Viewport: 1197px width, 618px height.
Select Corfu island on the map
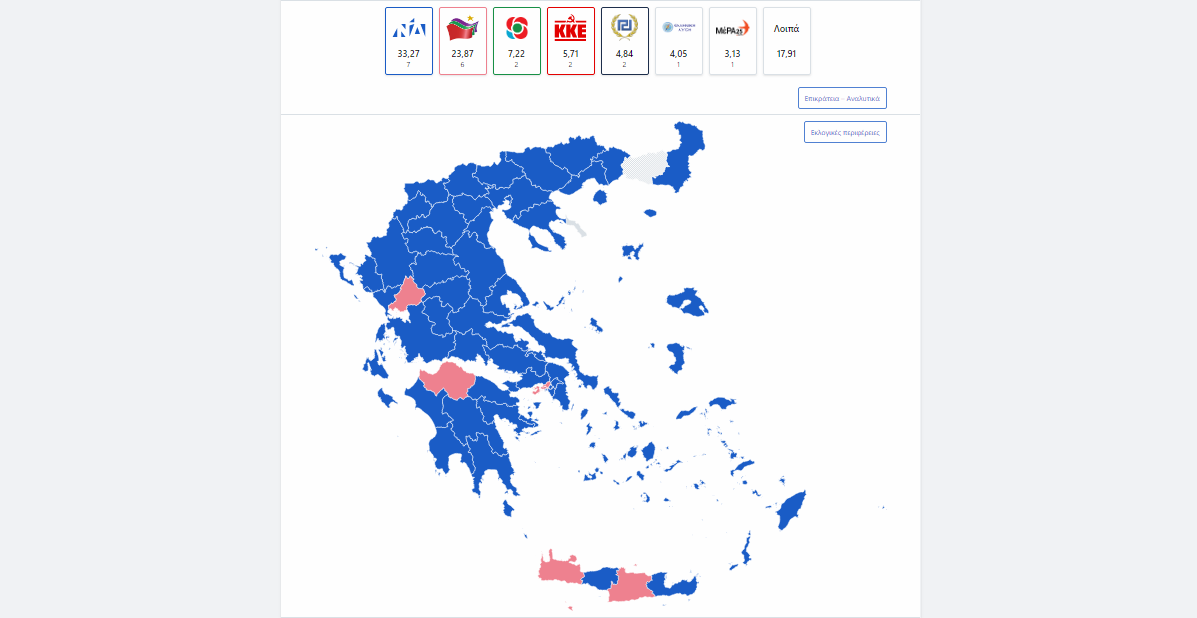pyautogui.click(x=339, y=266)
